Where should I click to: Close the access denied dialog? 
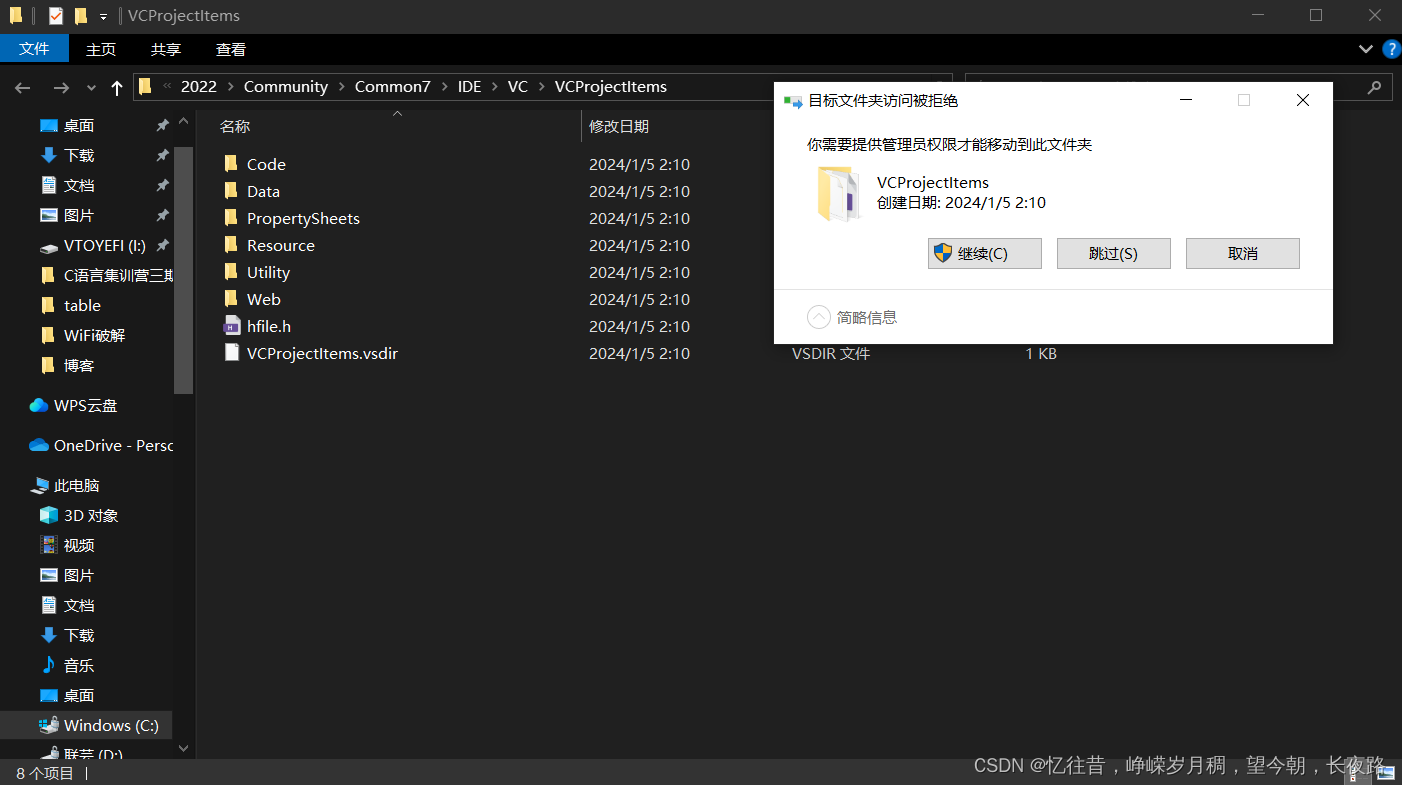pyautogui.click(x=1303, y=100)
